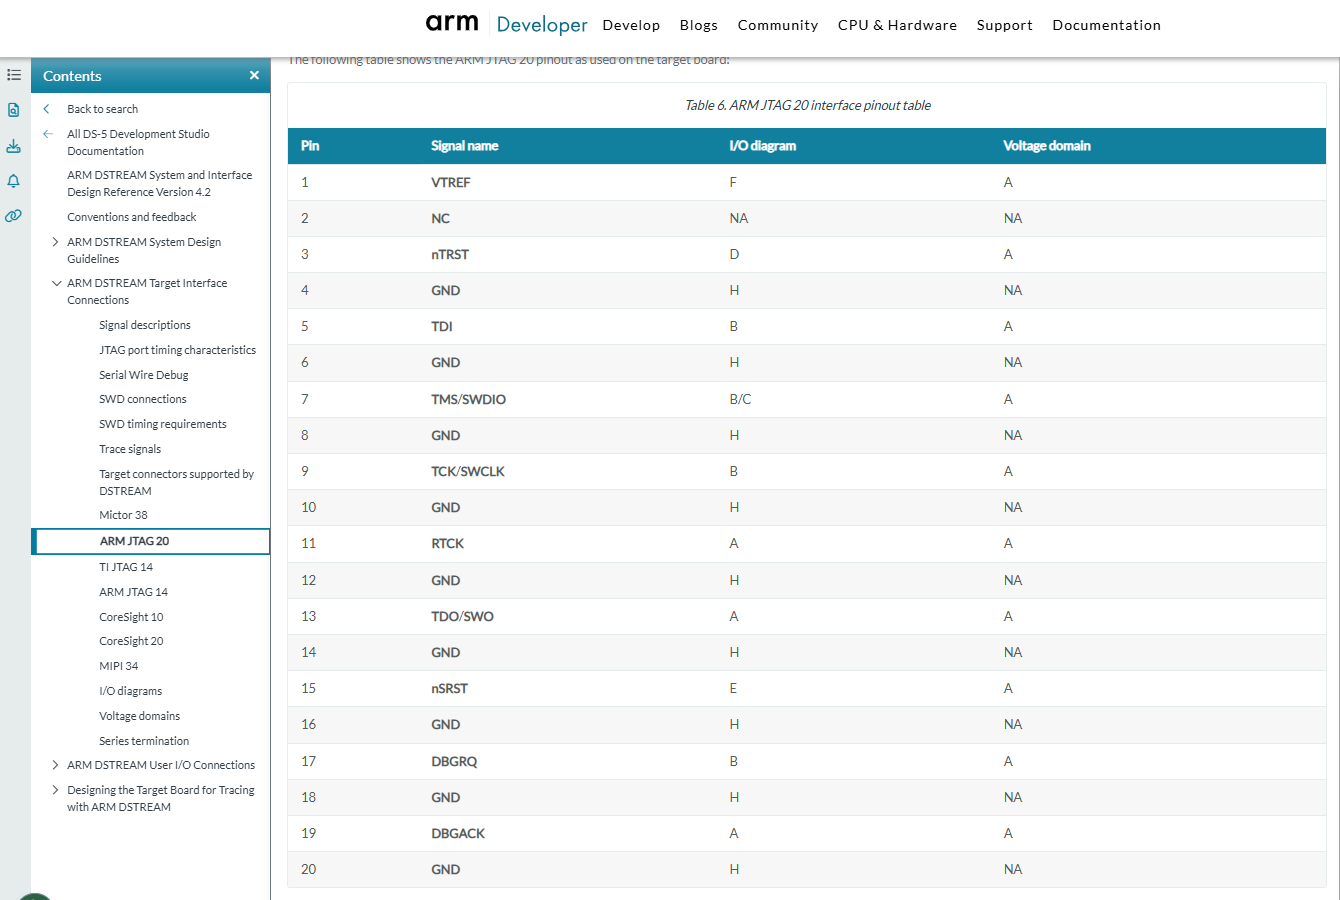Select CoreSight 20 in contents tree

(131, 641)
